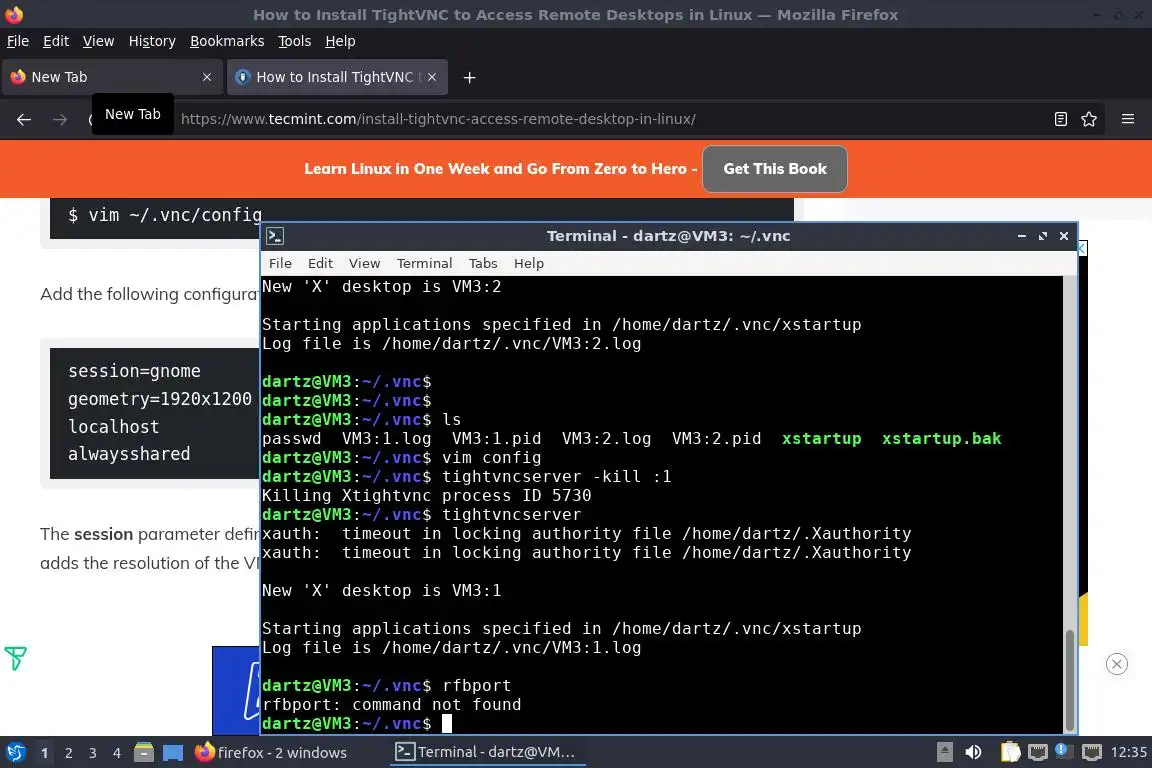The image size is (1152, 768).
Task: Click the 12:35 clock in the taskbar
Action: click(1128, 753)
